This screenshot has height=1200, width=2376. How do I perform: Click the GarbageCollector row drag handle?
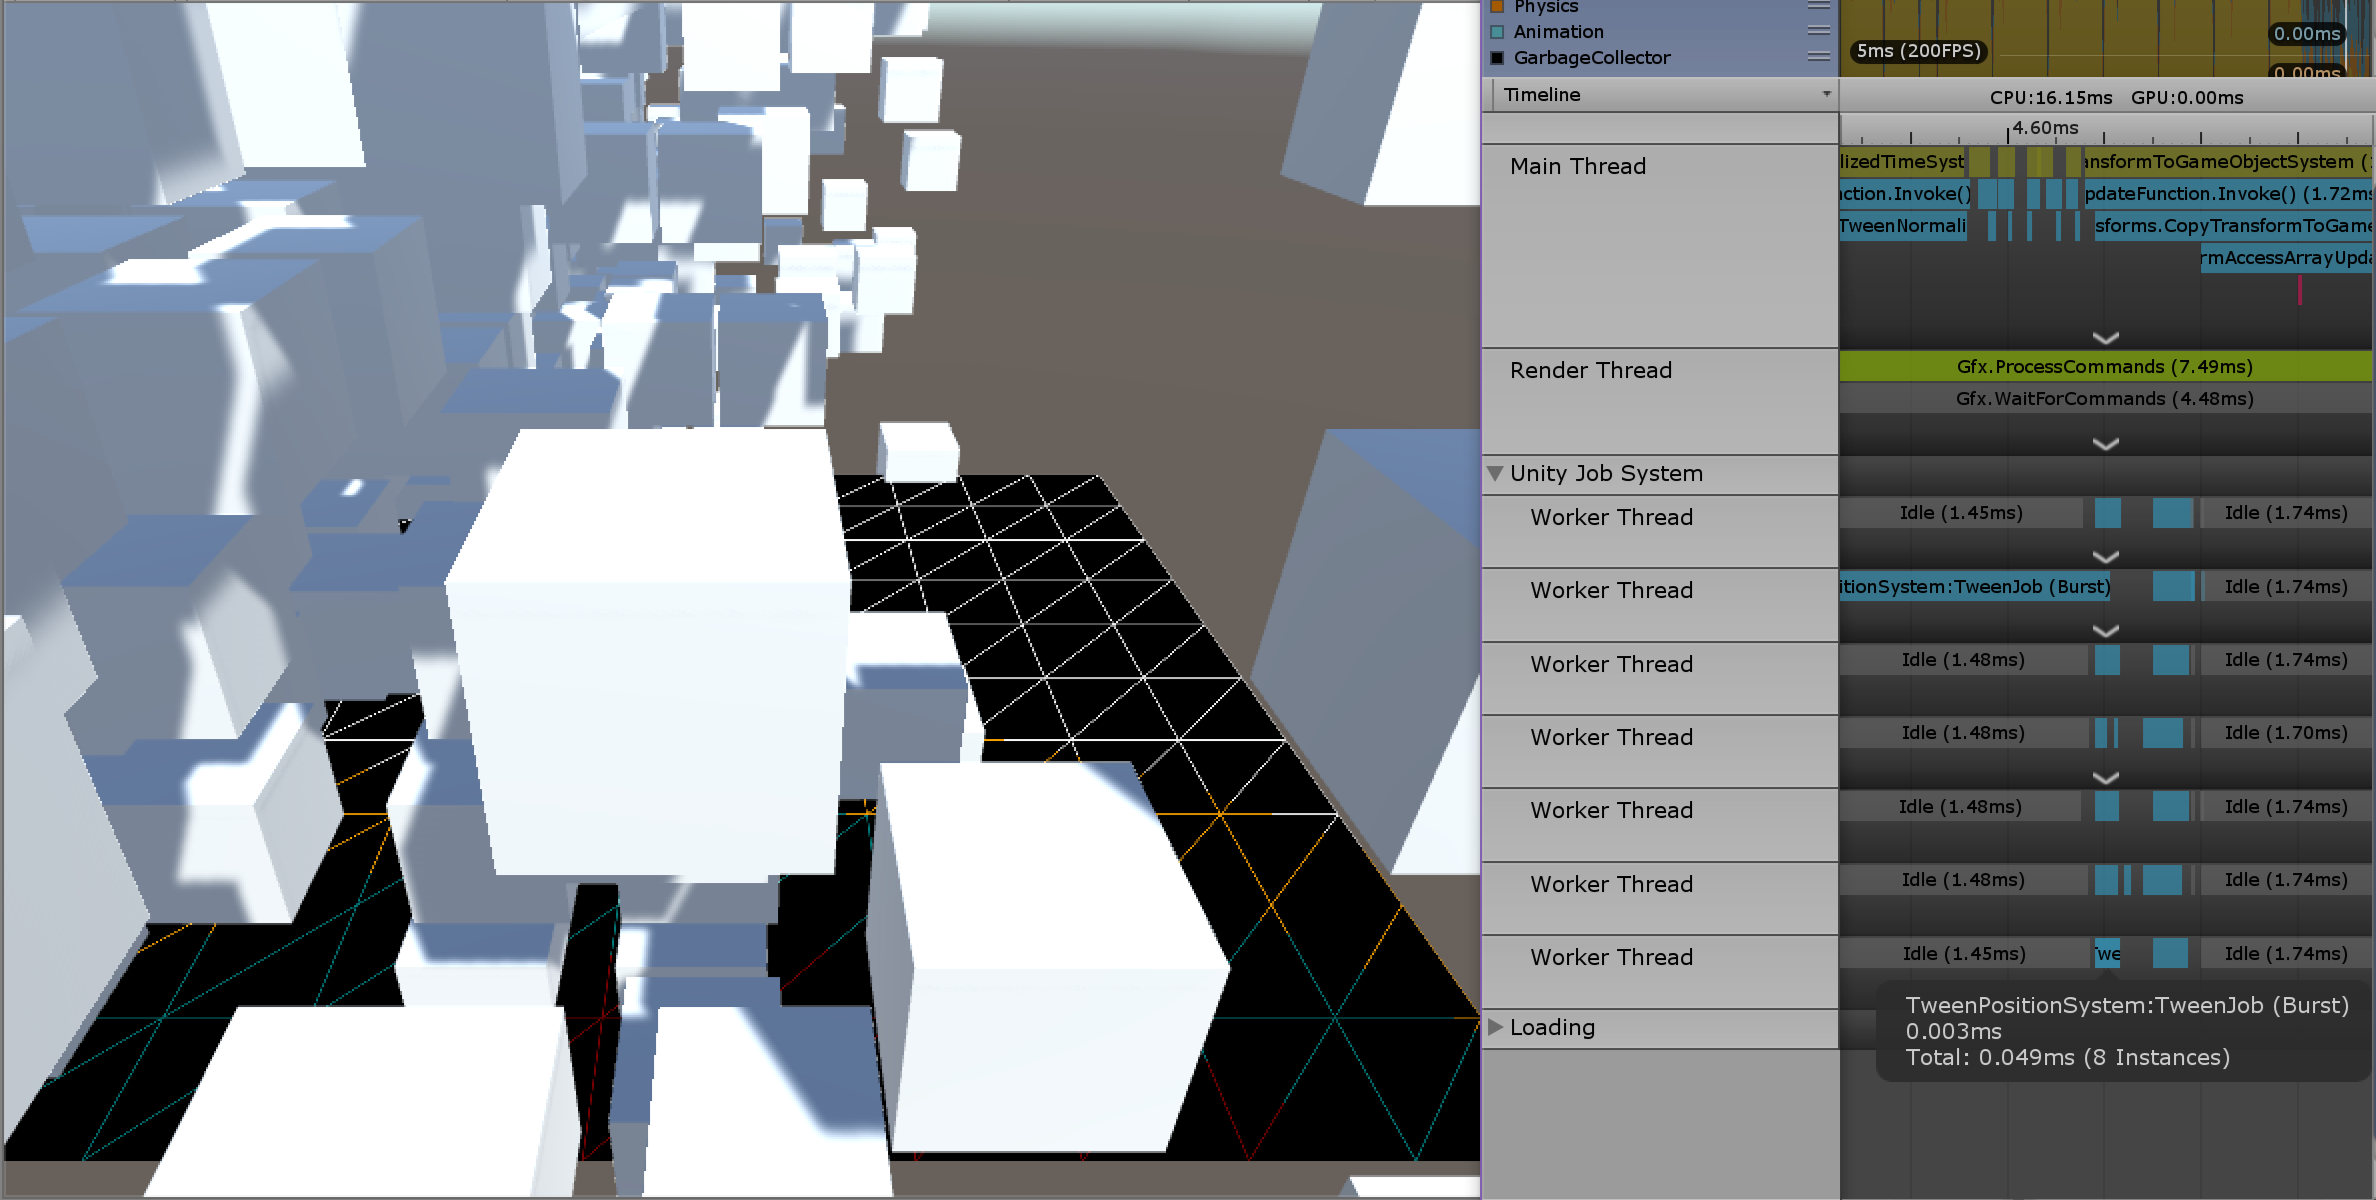1818,57
